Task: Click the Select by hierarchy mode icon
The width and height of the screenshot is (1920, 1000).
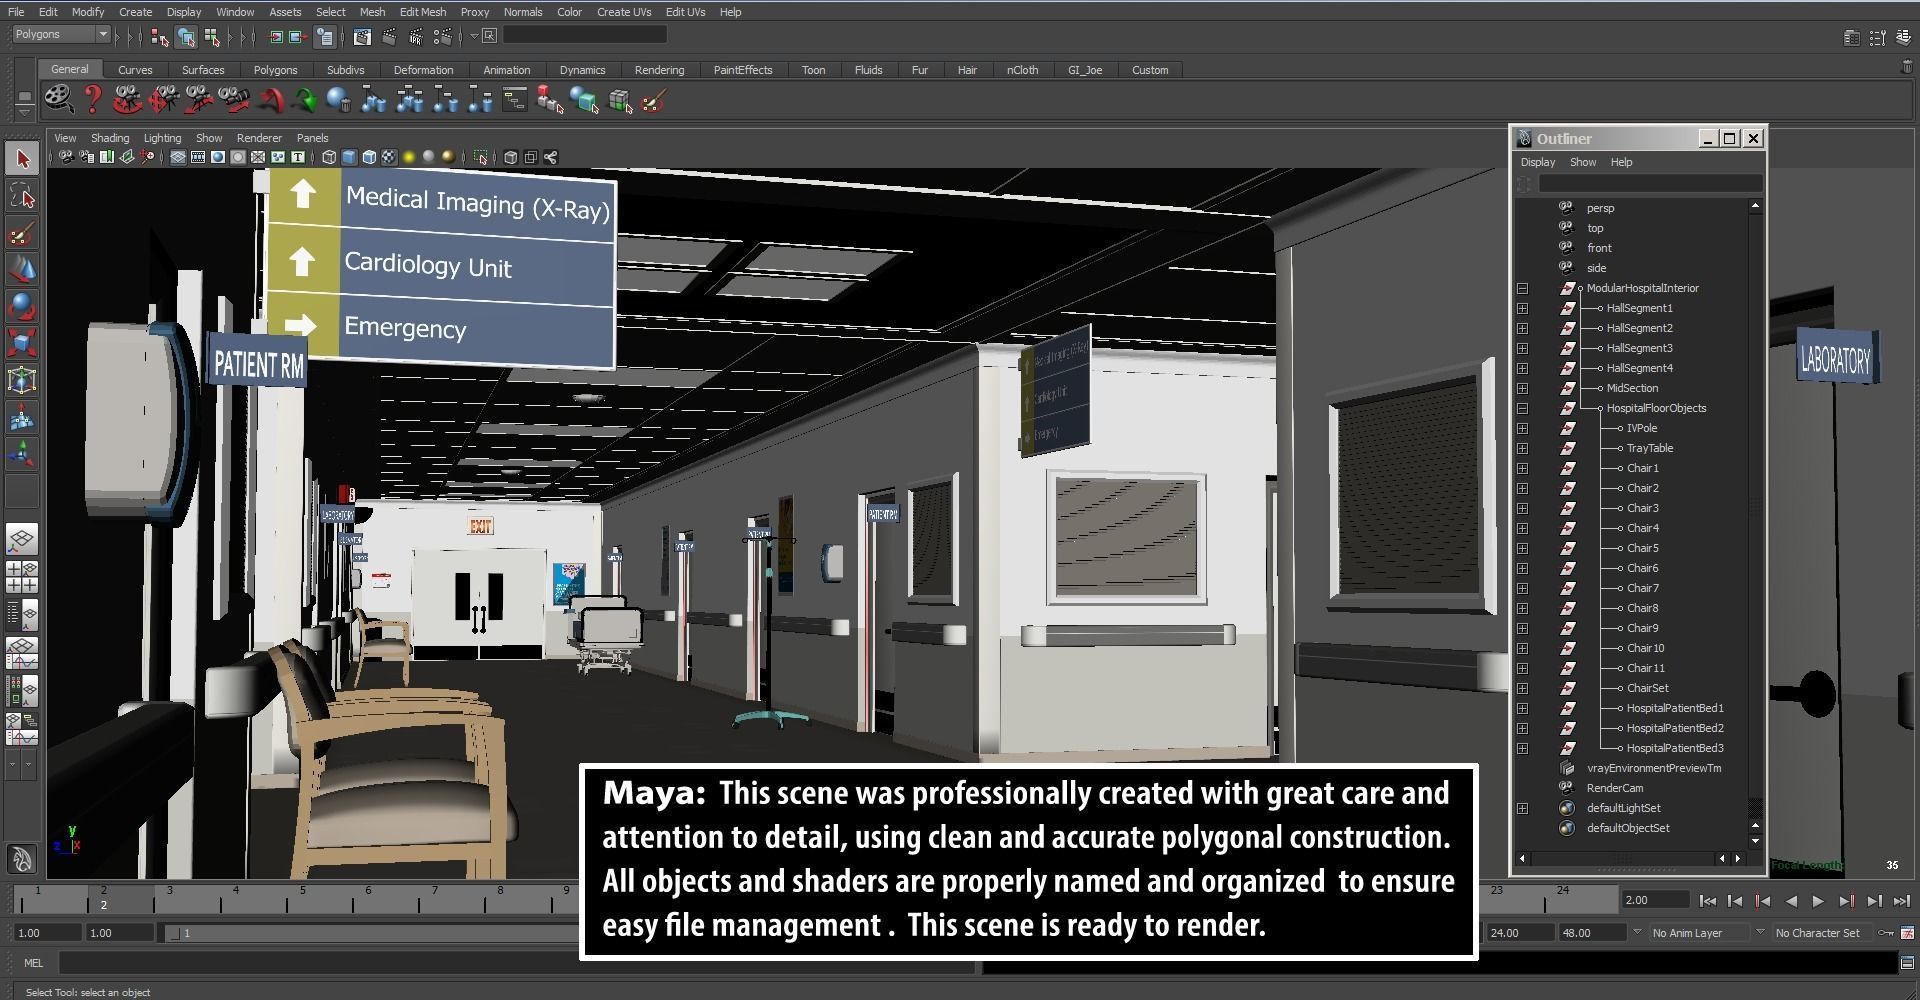Action: pos(160,37)
